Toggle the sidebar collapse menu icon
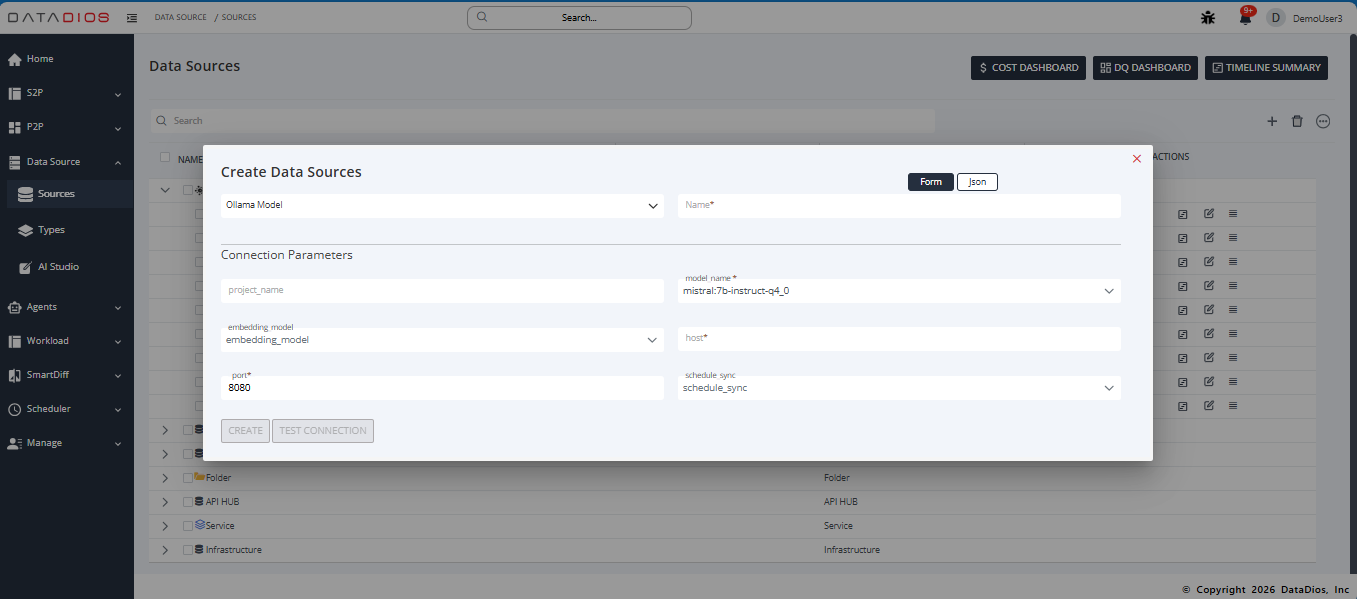Screen dimensions: 1357x599 tap(132, 18)
